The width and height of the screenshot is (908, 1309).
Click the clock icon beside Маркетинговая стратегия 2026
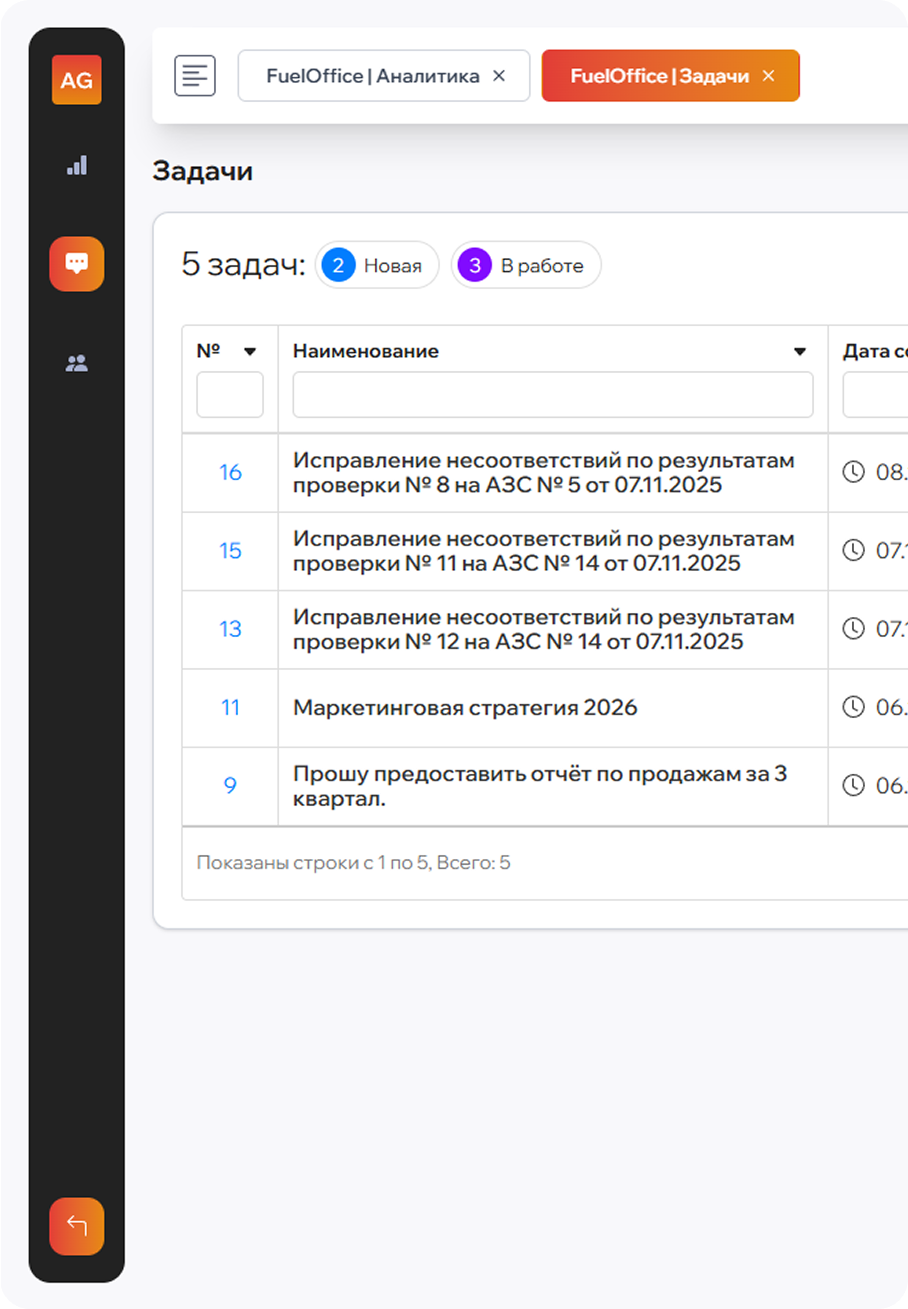pos(853,705)
